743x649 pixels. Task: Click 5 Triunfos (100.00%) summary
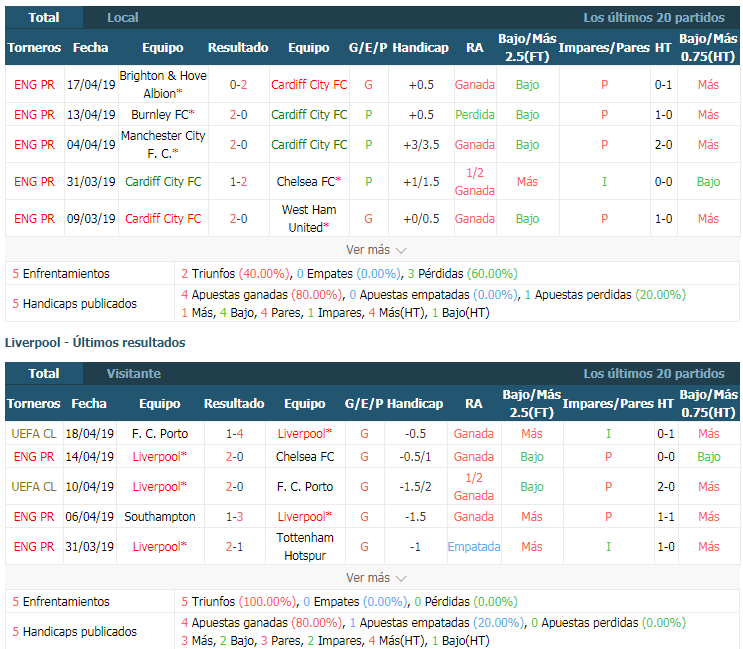click(x=239, y=602)
